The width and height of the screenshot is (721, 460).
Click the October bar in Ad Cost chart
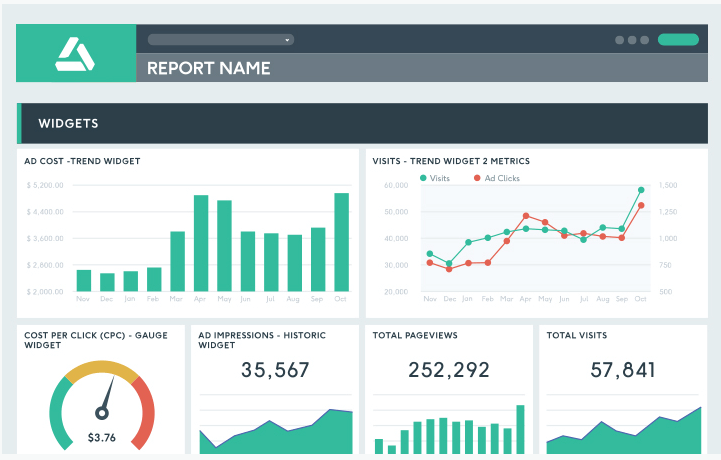click(x=341, y=242)
